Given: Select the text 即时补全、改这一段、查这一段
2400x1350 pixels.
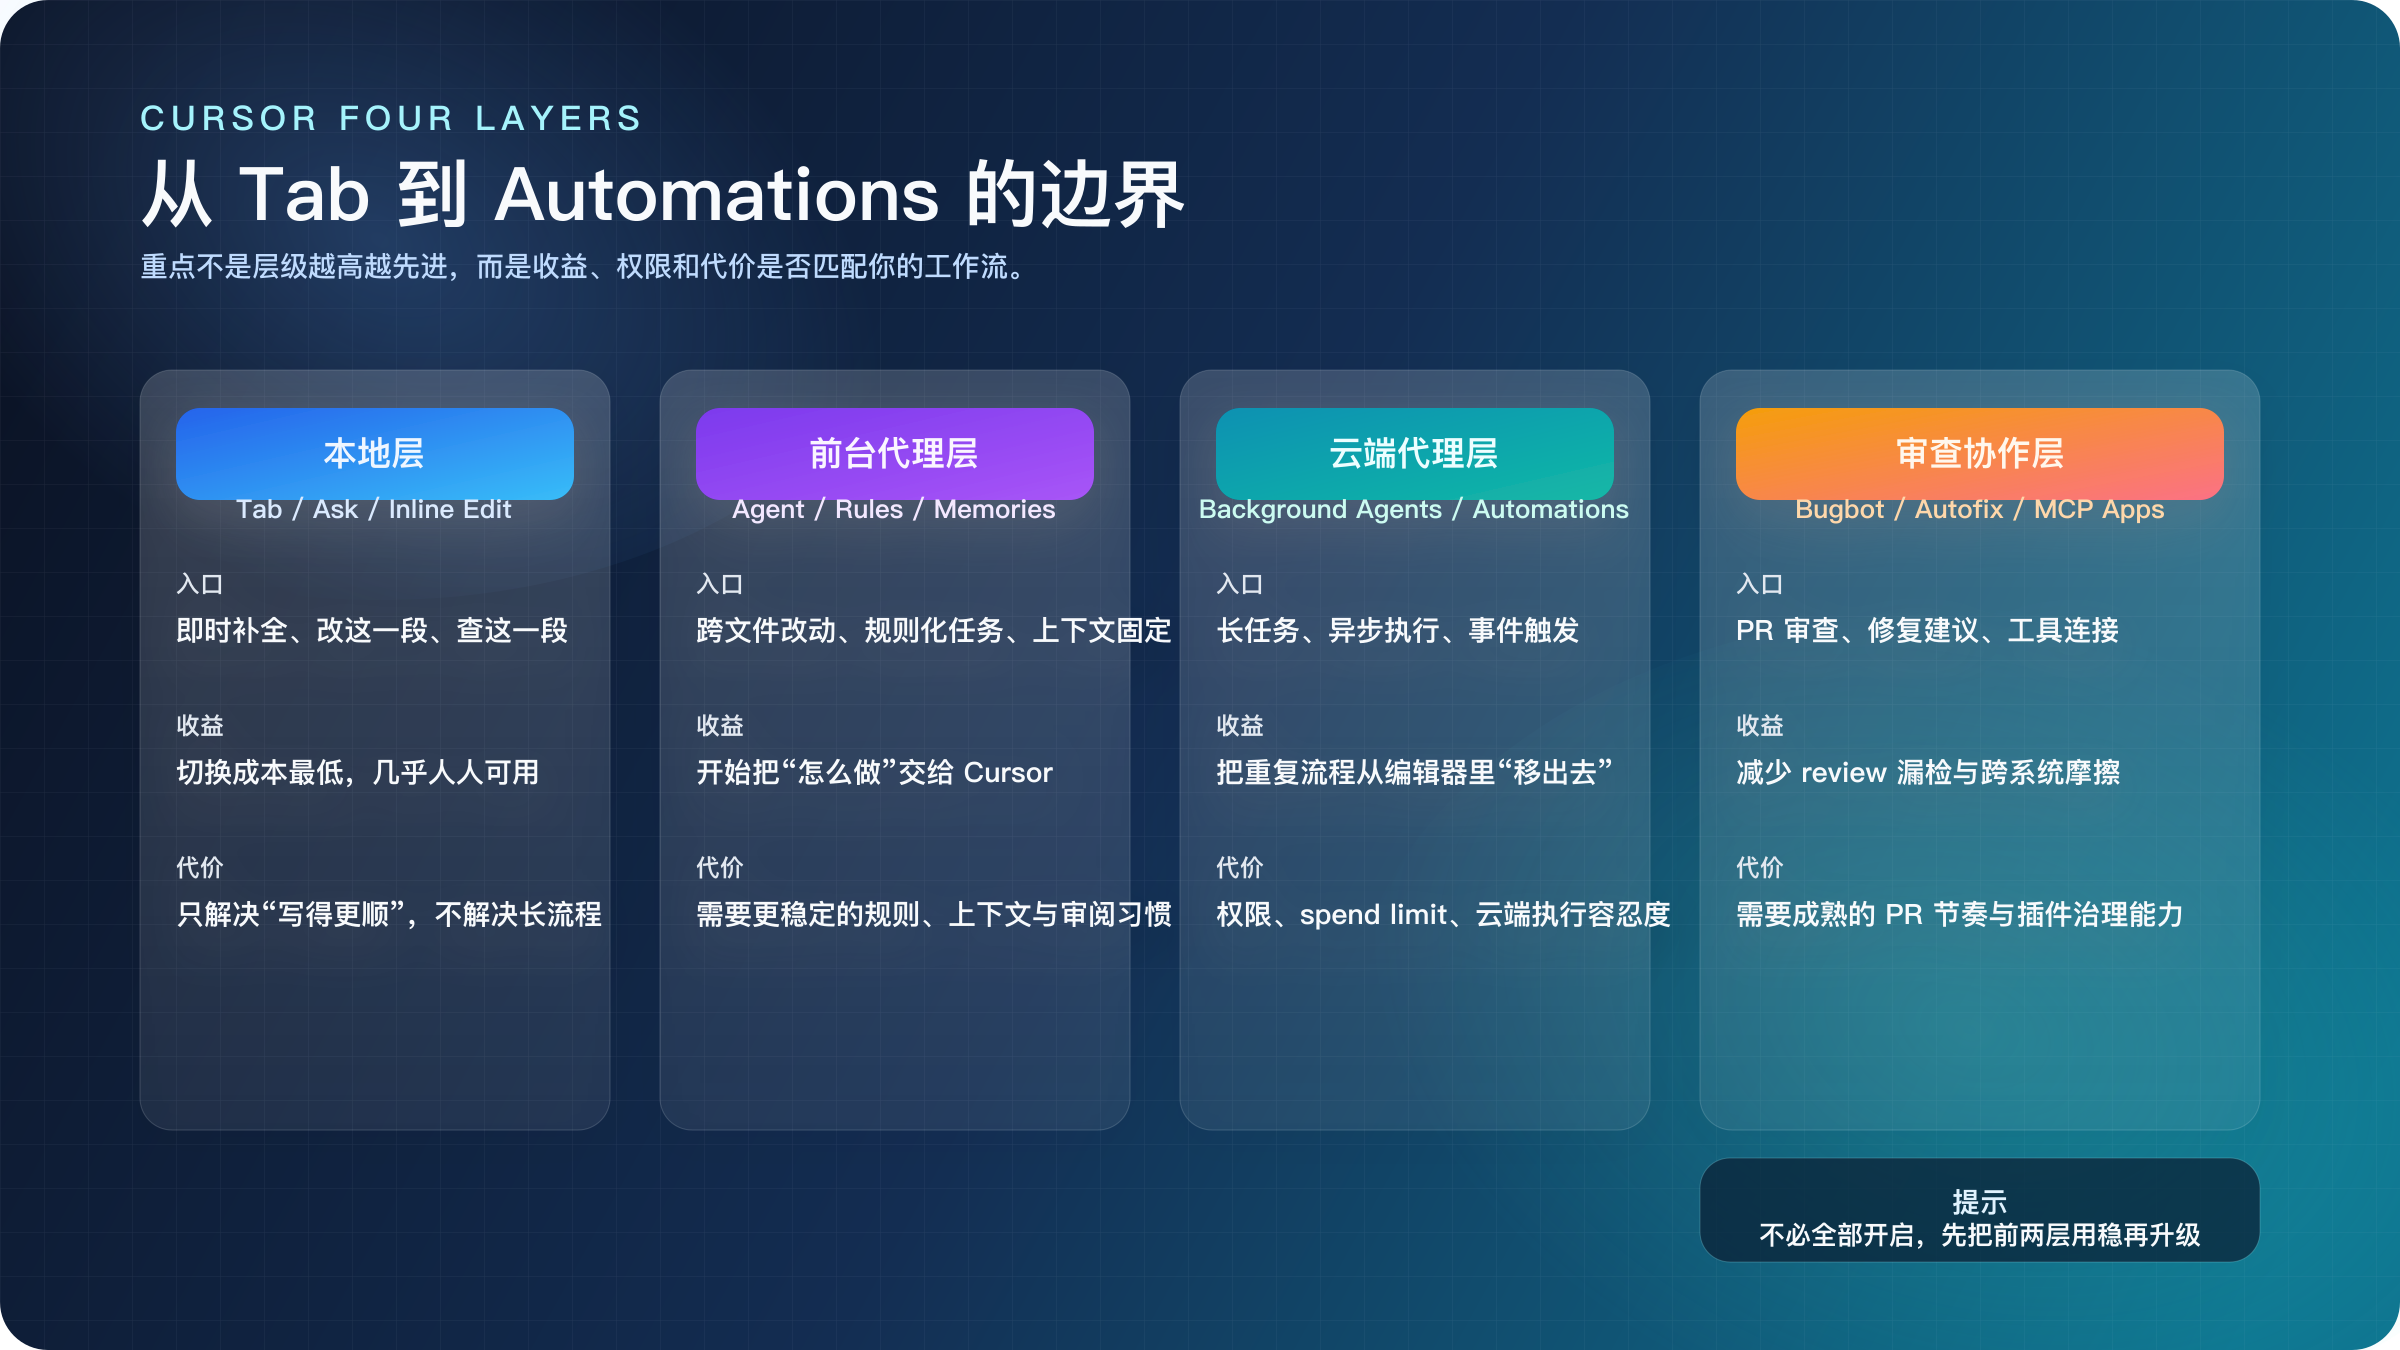Looking at the screenshot, I should [x=373, y=631].
